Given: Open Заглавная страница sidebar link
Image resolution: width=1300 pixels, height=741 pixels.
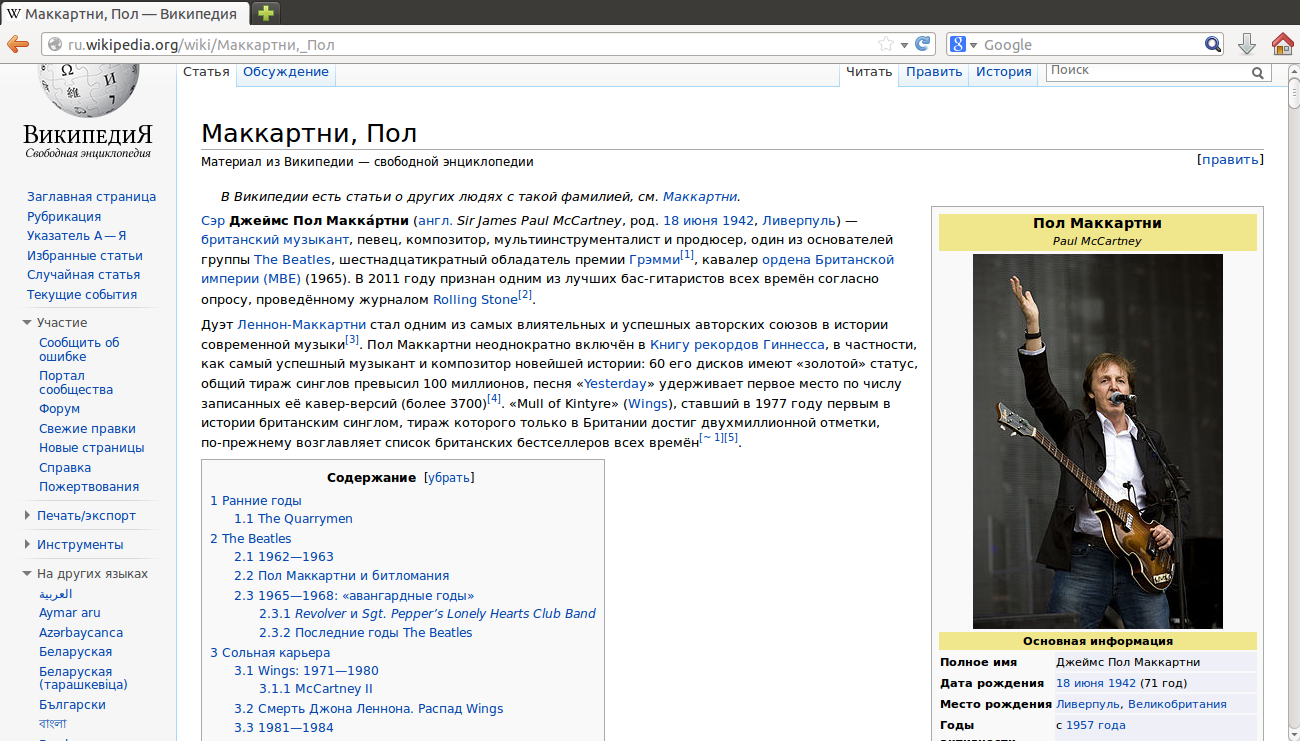Looking at the screenshot, I should 92,197.
